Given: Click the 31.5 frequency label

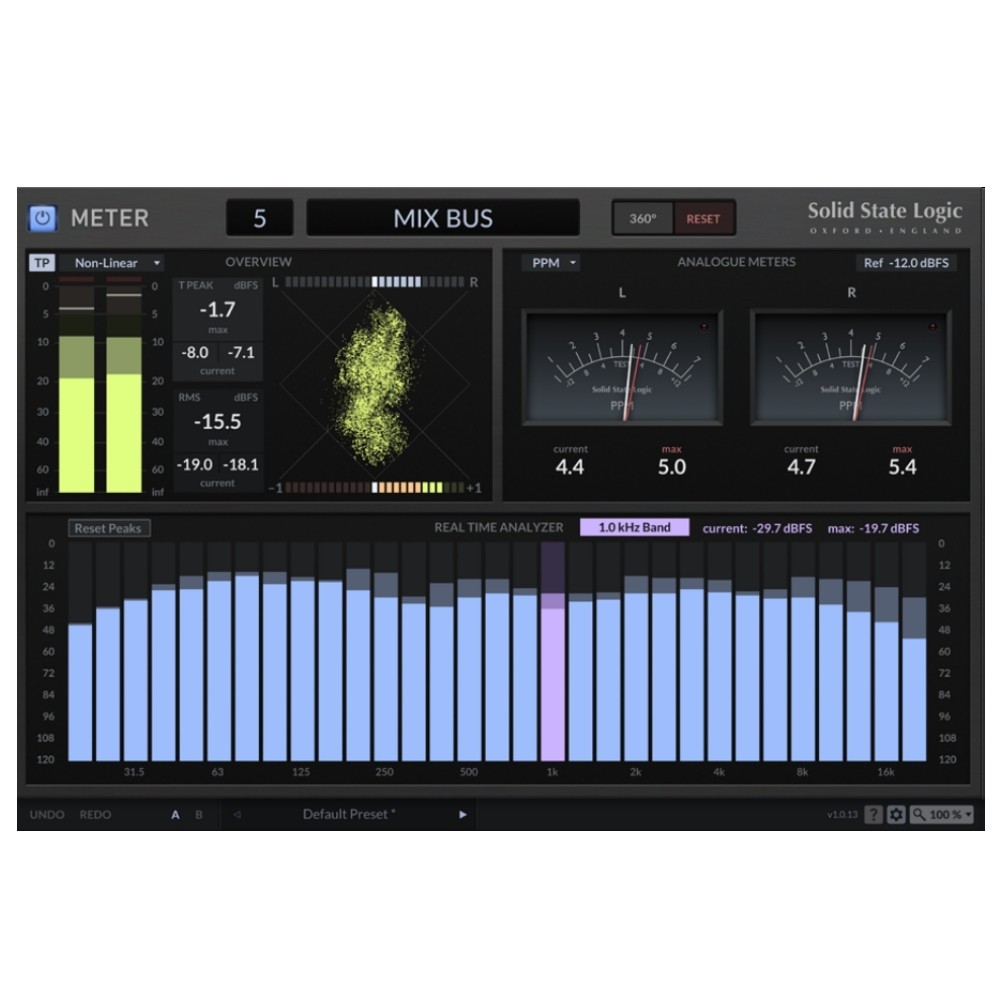Looking at the screenshot, I should coord(134,772).
